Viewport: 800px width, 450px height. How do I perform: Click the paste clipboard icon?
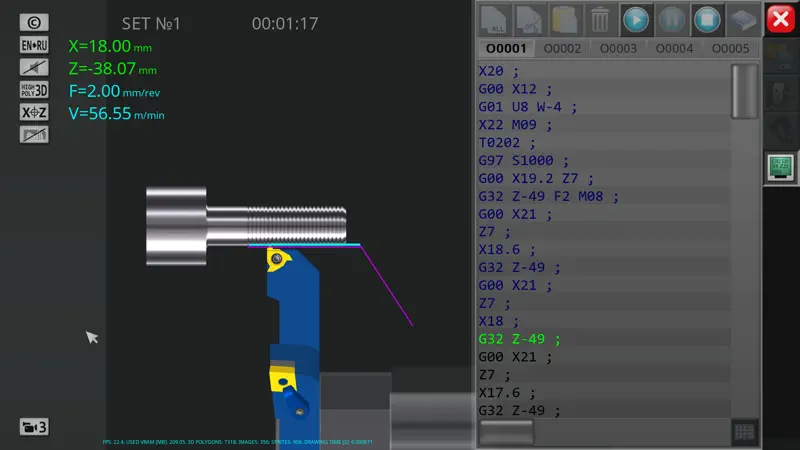click(564, 20)
